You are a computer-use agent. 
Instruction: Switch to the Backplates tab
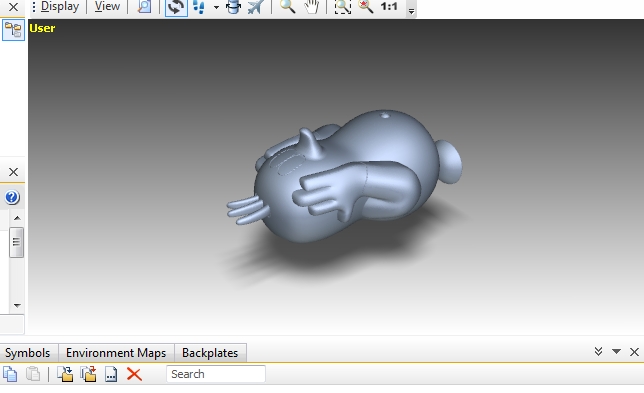pos(210,353)
